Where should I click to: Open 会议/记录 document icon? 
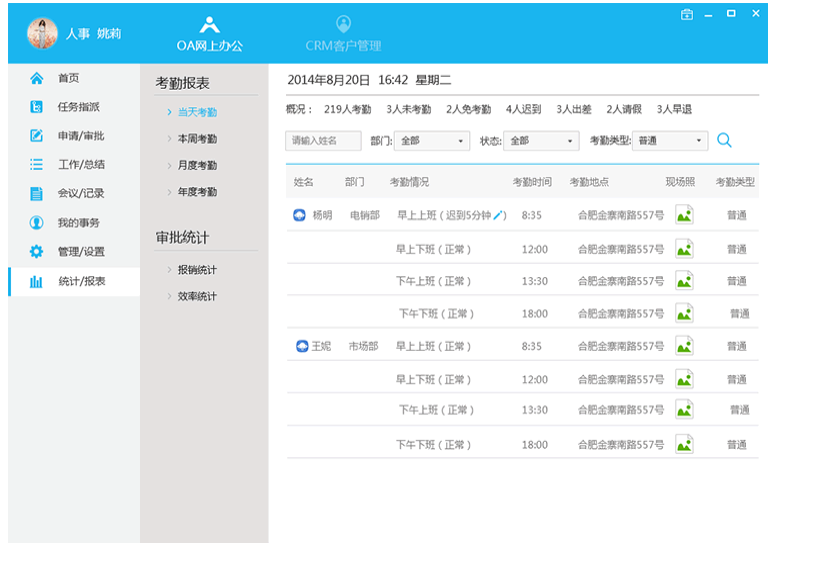coord(36,194)
